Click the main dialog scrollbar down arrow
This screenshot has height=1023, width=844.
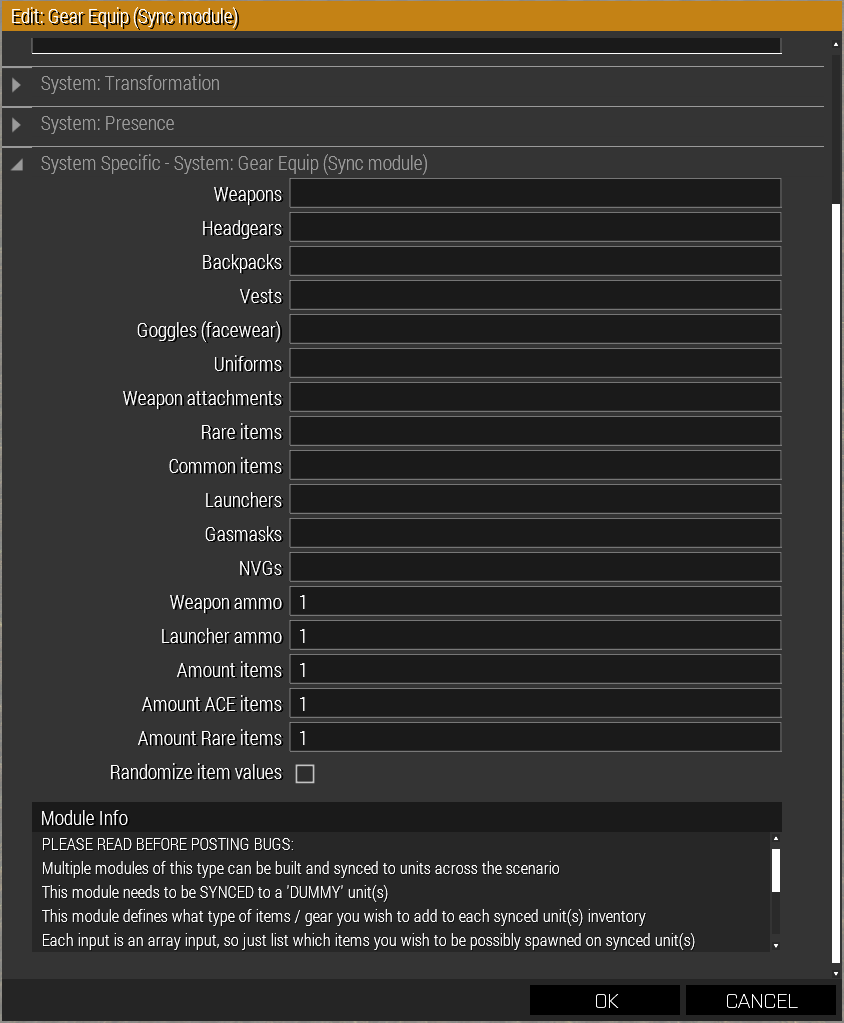click(836, 973)
